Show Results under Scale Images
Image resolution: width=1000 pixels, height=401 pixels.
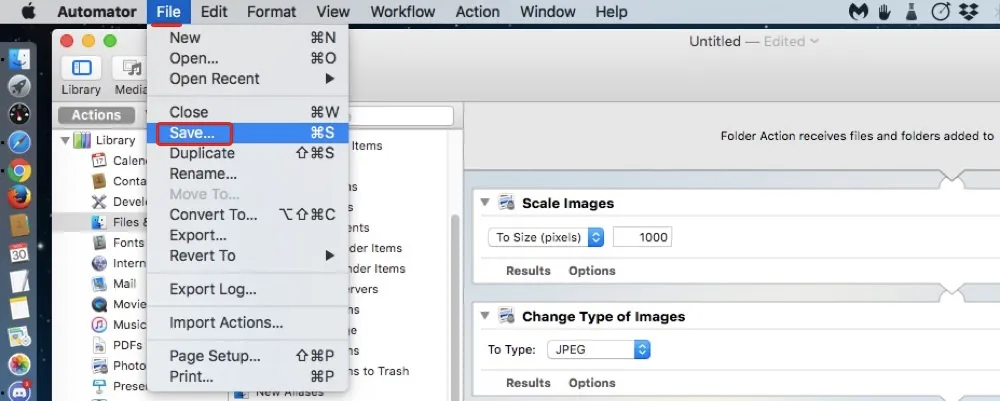pos(528,270)
